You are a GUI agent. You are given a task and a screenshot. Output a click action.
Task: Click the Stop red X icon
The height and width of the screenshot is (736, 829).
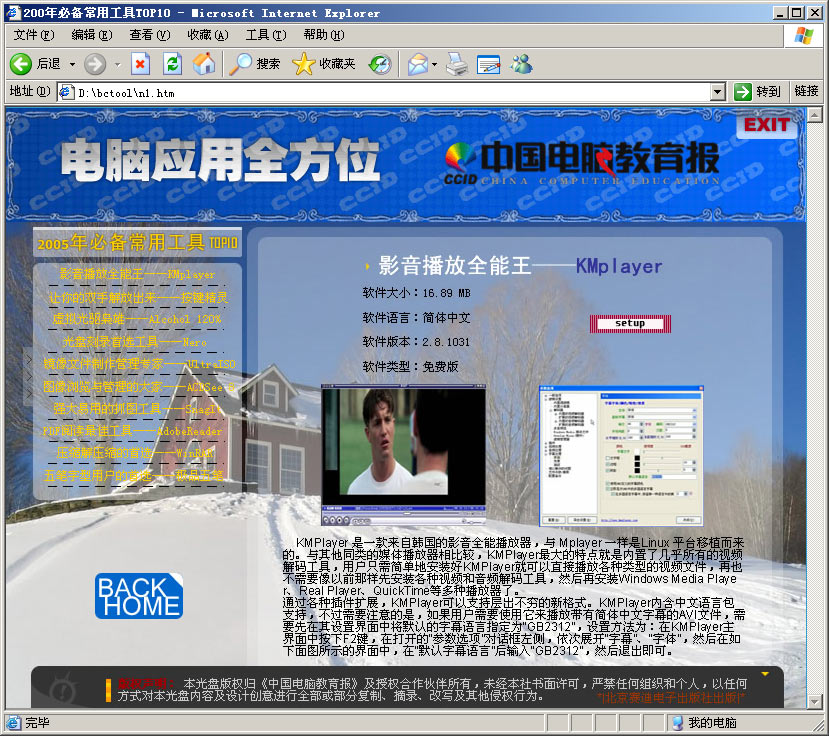pyautogui.click(x=140, y=64)
